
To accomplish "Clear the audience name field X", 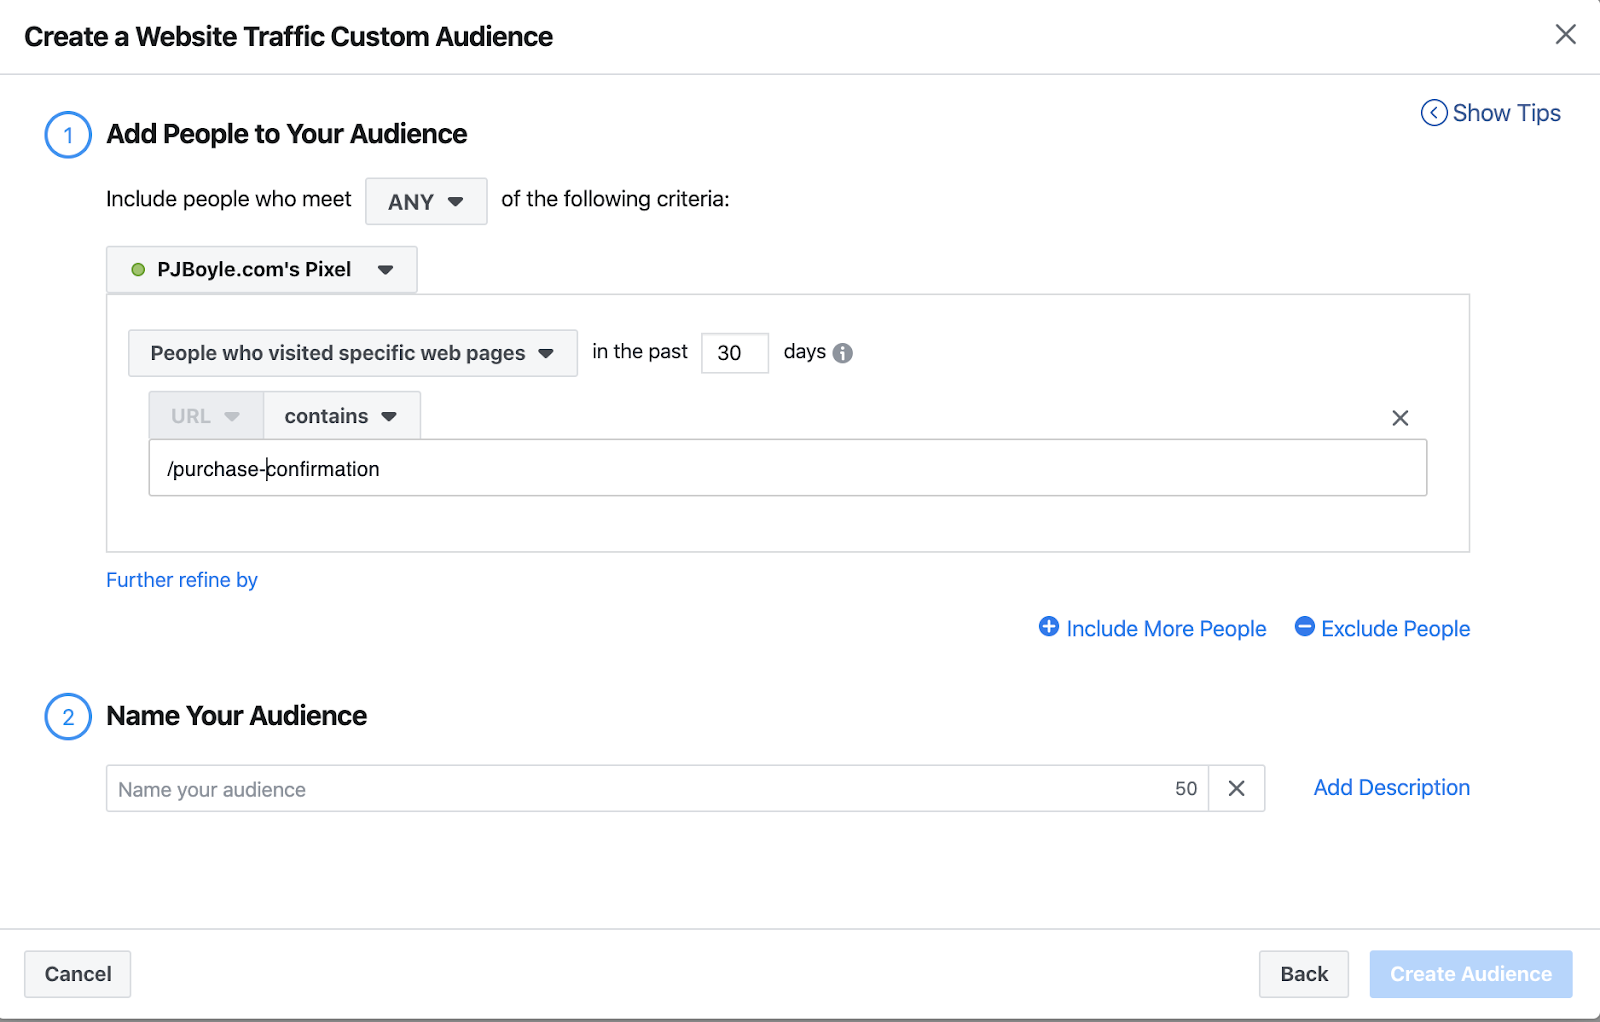I will 1236,788.
